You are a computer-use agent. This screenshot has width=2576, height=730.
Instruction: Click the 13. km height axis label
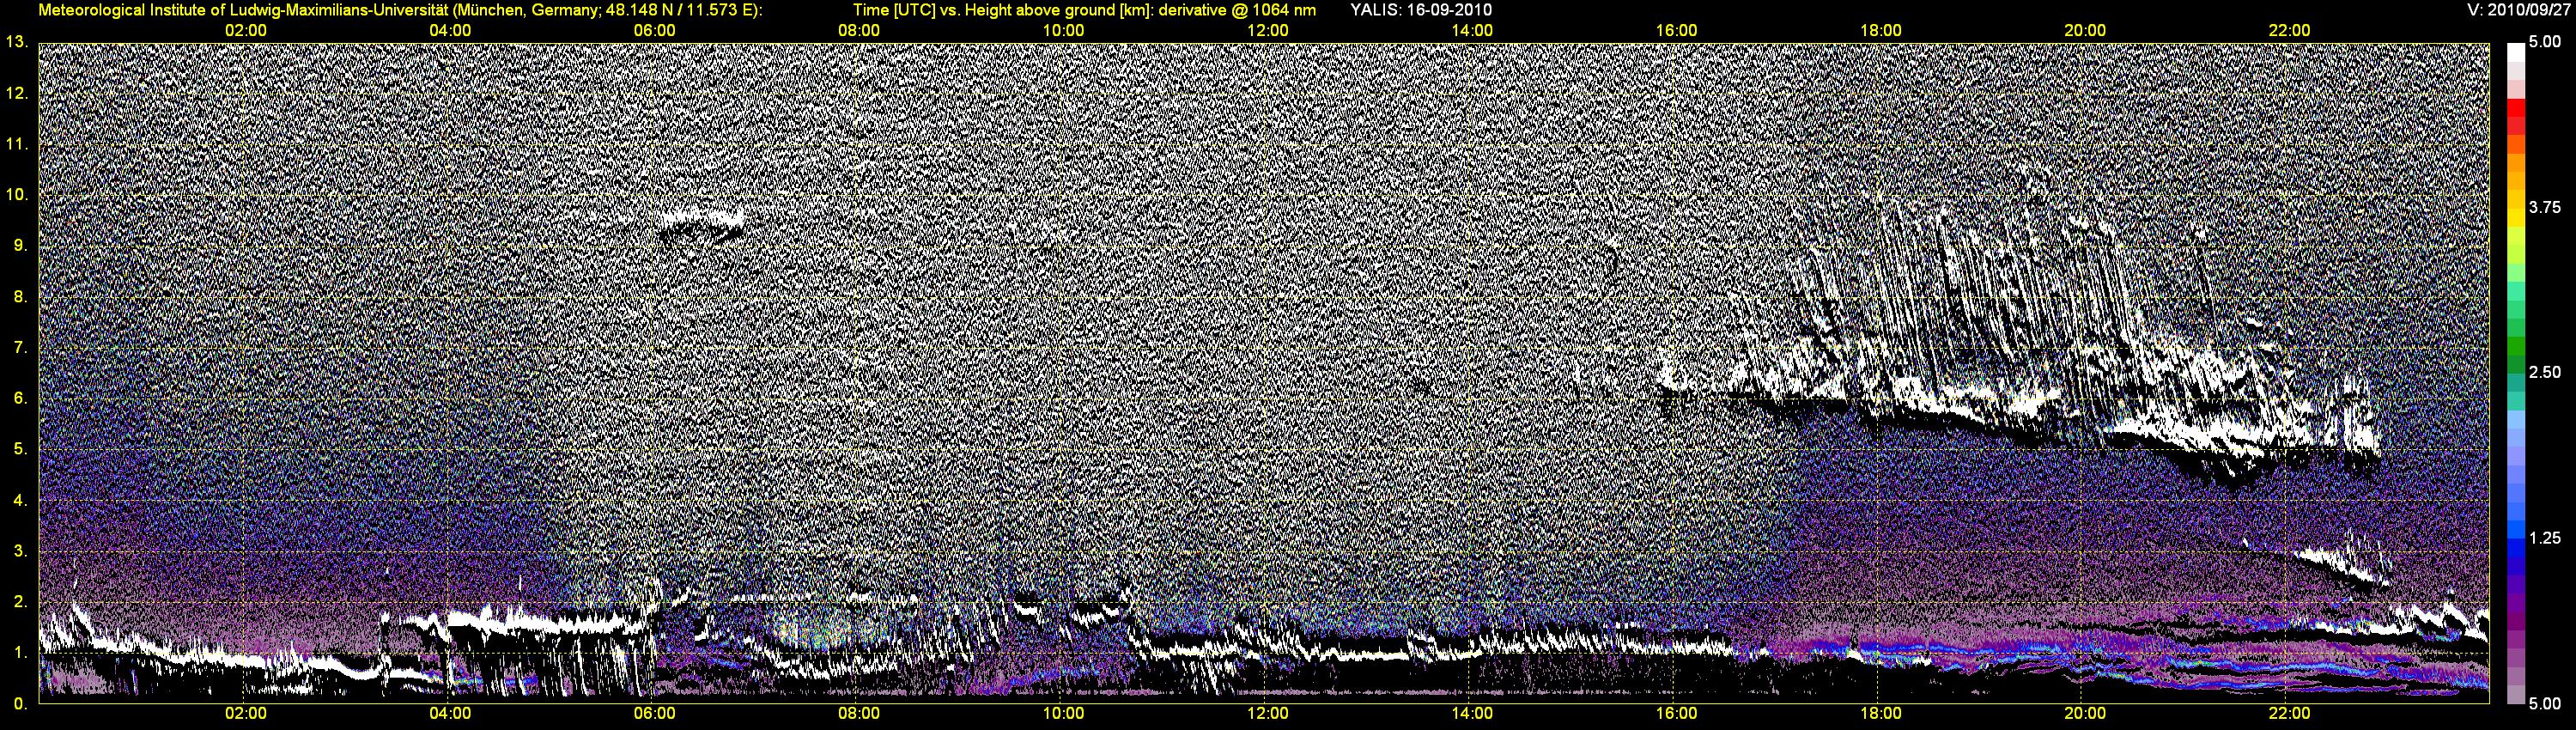coord(17,42)
